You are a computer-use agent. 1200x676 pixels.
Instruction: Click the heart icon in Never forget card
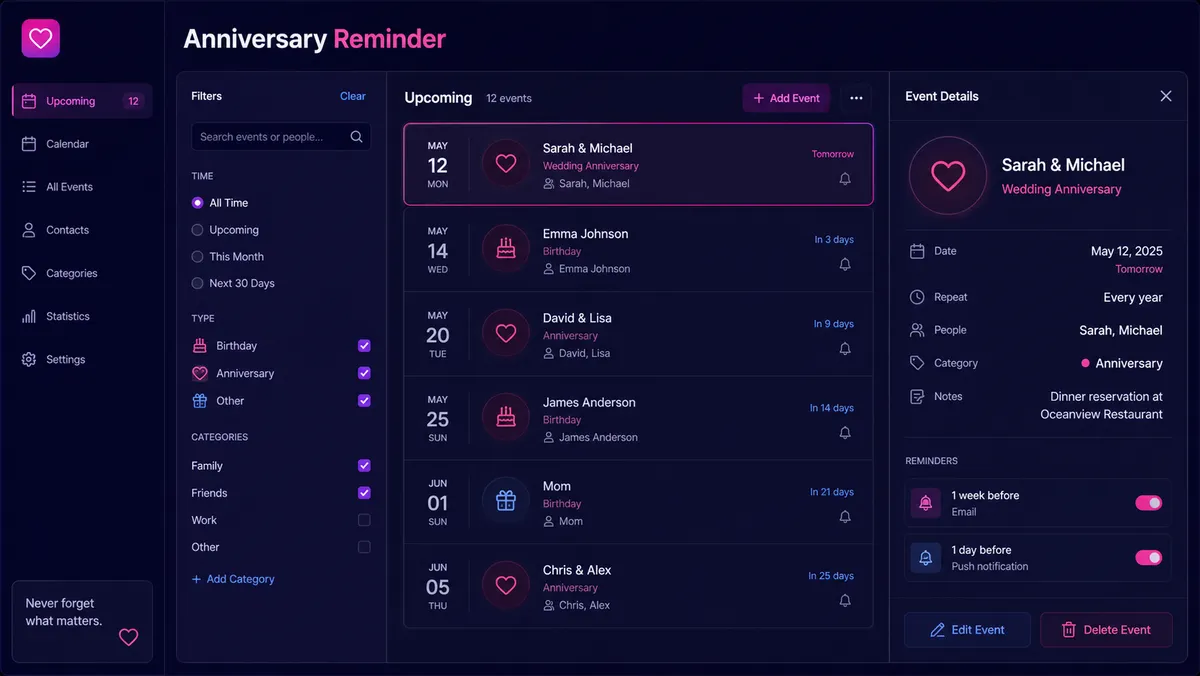click(128, 637)
